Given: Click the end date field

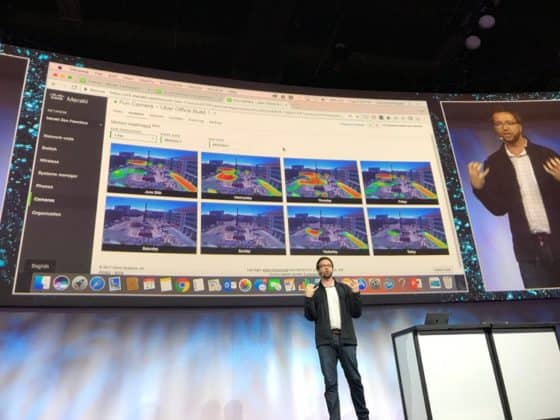Looking at the screenshot, I should 221,145.
